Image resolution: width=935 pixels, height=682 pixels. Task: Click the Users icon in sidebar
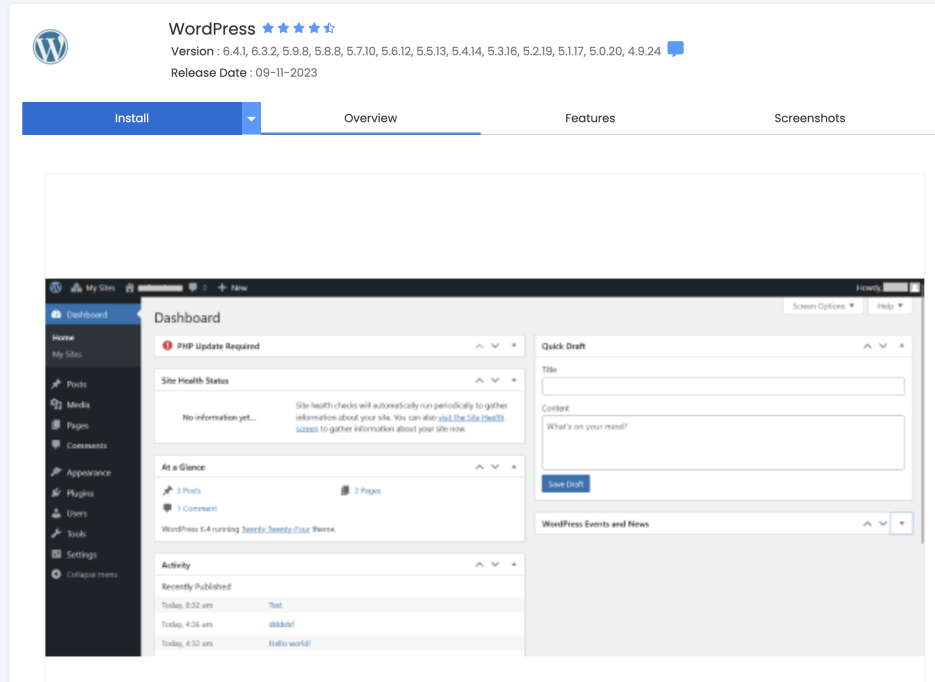click(56, 513)
